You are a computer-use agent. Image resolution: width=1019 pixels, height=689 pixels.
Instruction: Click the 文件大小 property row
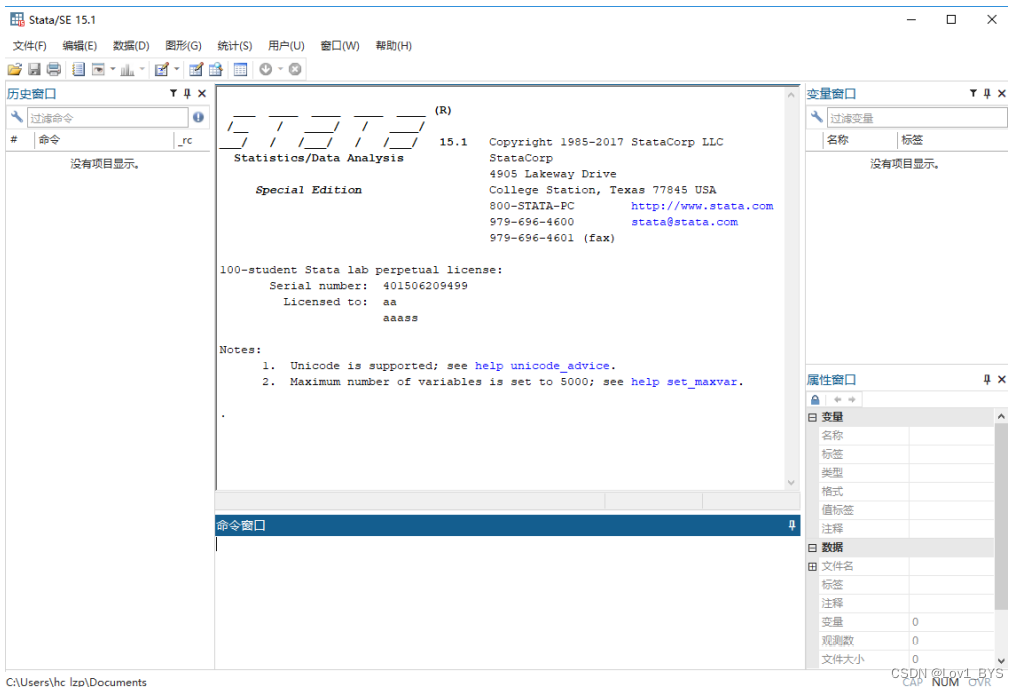[x=907, y=660]
